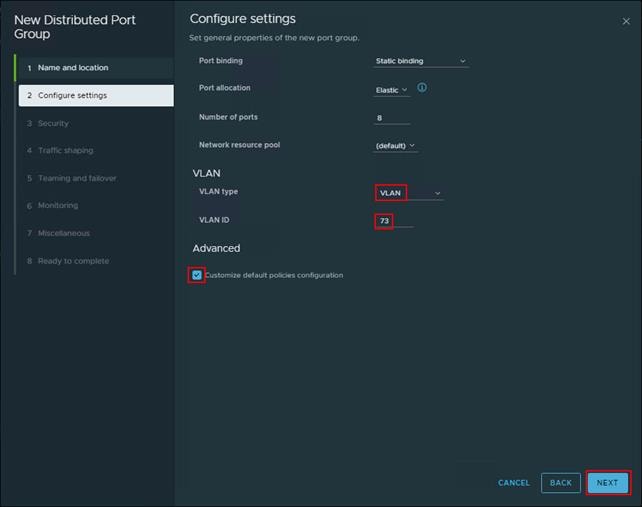Viewport: 642px width, 507px height.
Task: Open the Port binding dropdown
Action: tap(420, 61)
